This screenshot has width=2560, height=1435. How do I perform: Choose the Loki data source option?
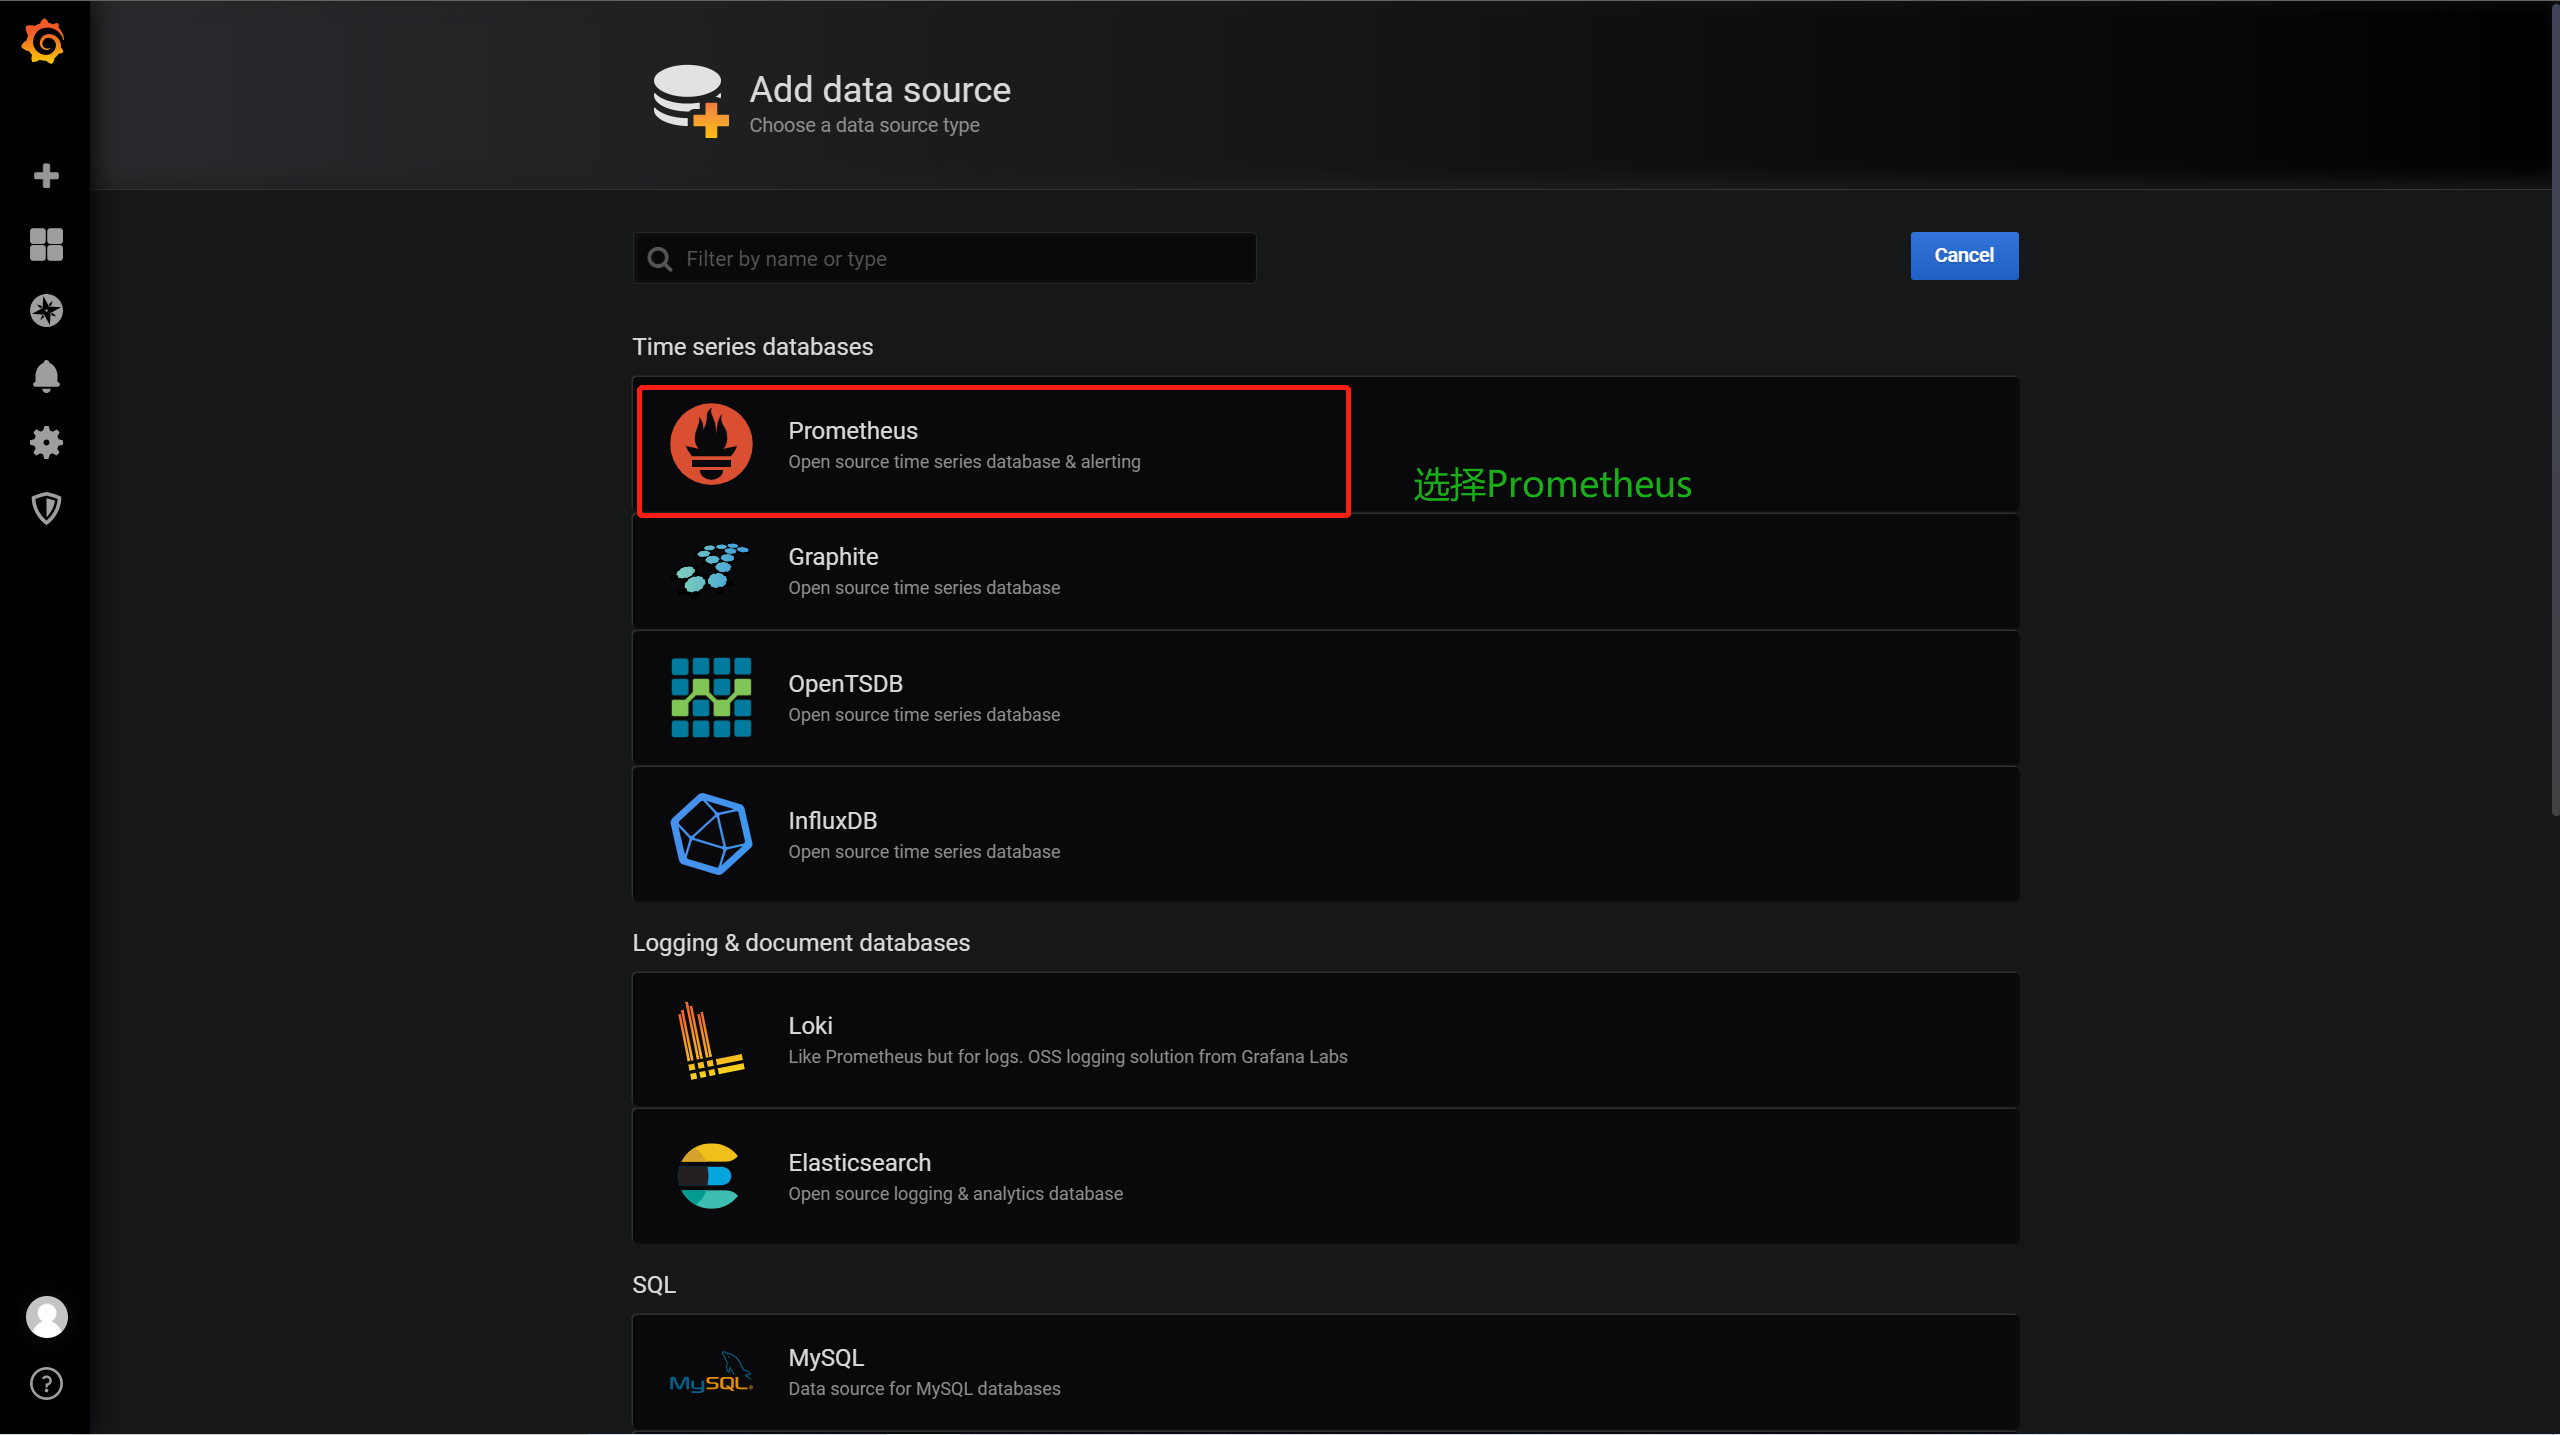point(1325,1040)
